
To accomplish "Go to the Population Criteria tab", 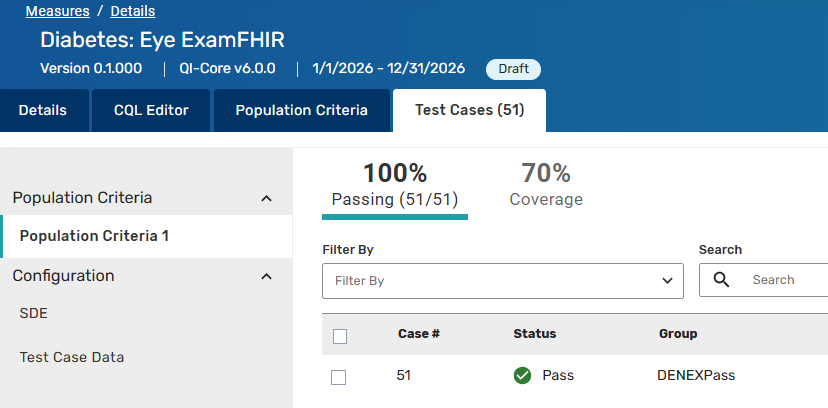I will pyautogui.click(x=302, y=110).
